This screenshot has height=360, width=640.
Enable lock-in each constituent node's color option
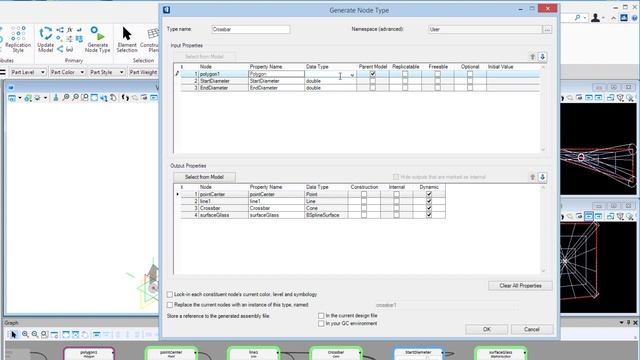pos(170,294)
